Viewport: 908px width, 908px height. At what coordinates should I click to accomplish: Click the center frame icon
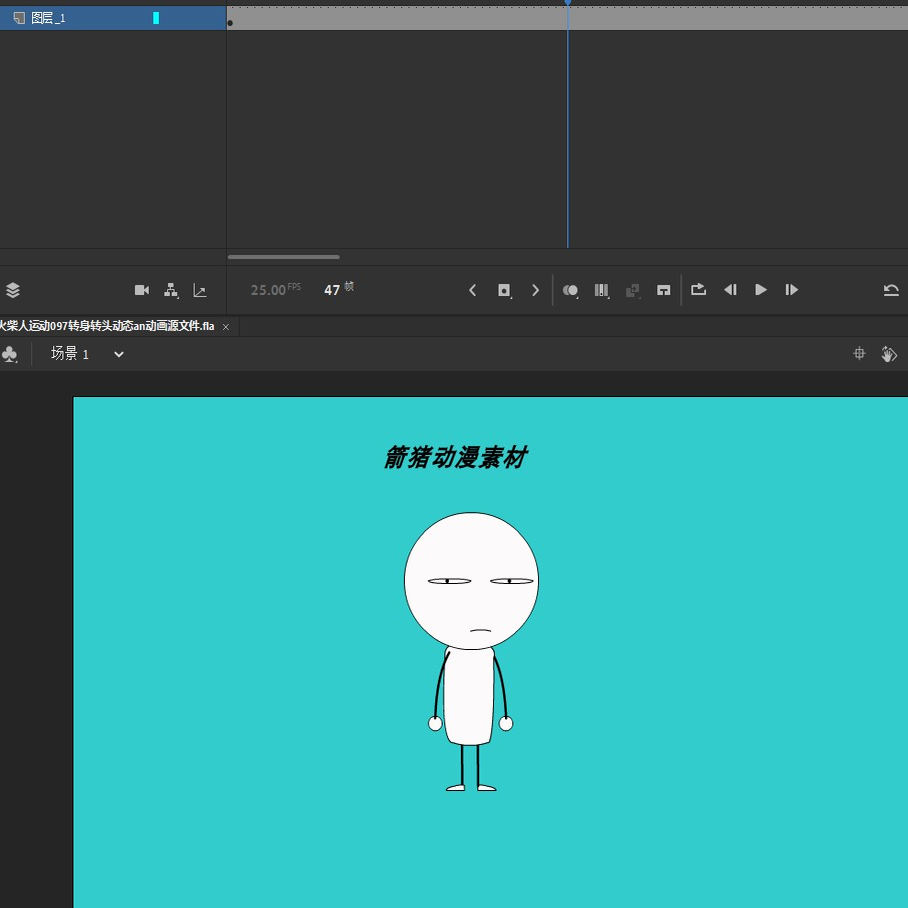(x=663, y=290)
